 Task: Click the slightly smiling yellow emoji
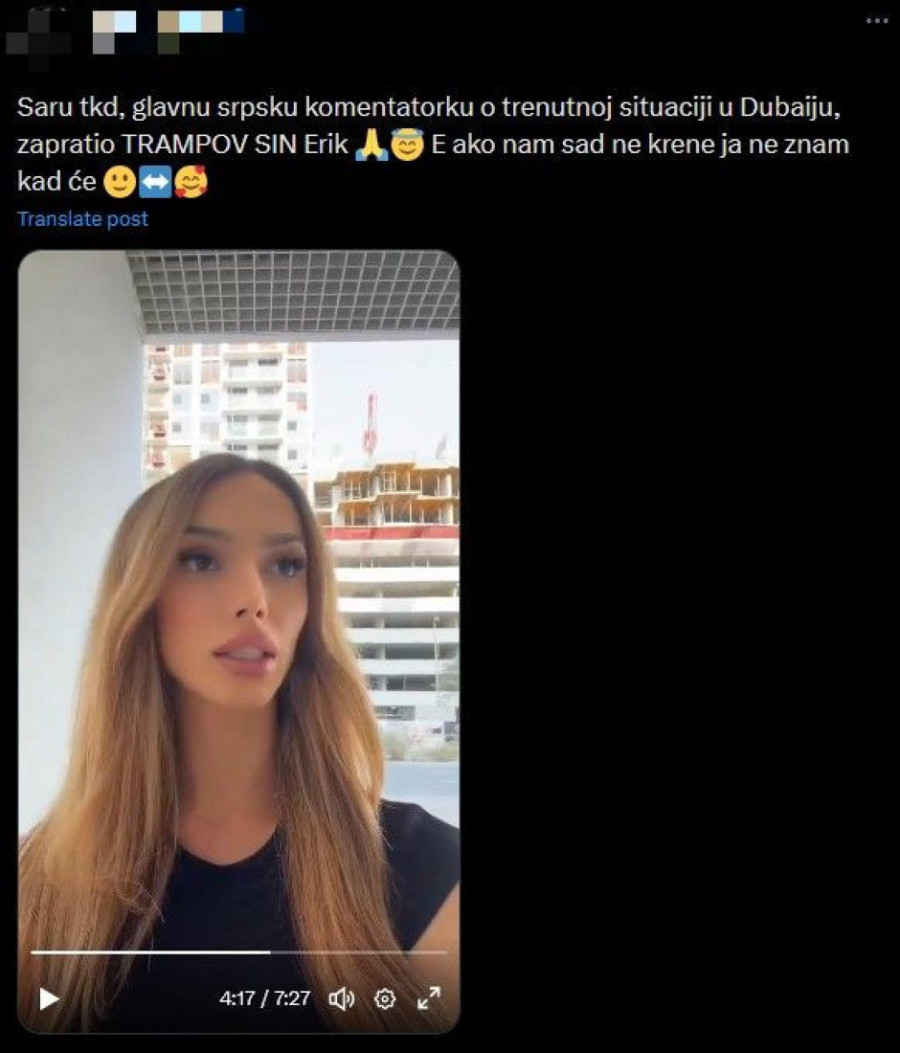[120, 182]
